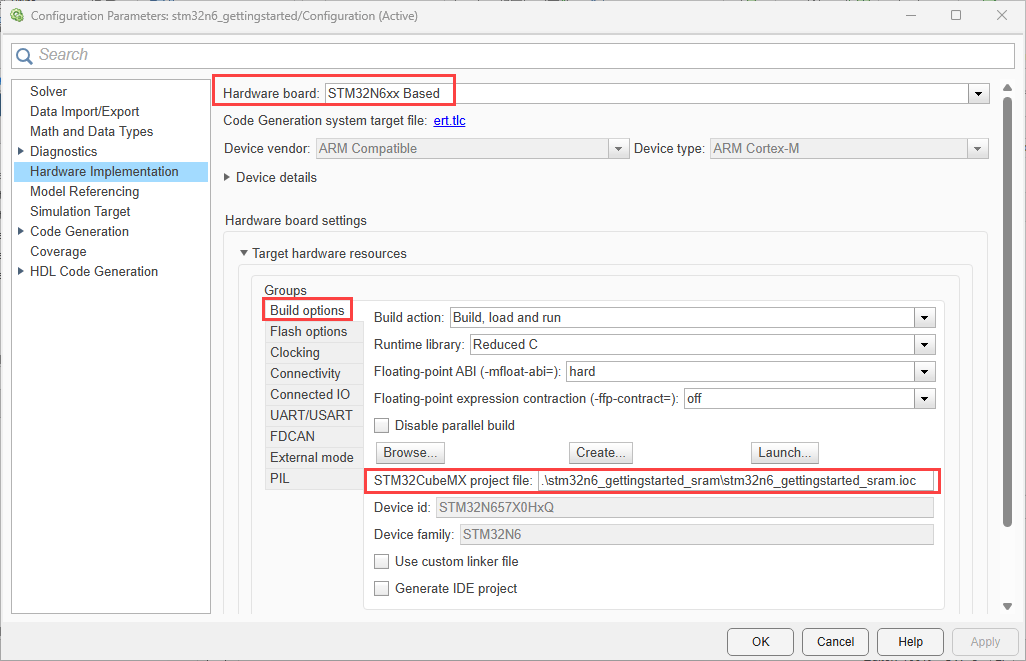Expand the Device details section
Screen dimensions: 1026x661
(x=227, y=177)
